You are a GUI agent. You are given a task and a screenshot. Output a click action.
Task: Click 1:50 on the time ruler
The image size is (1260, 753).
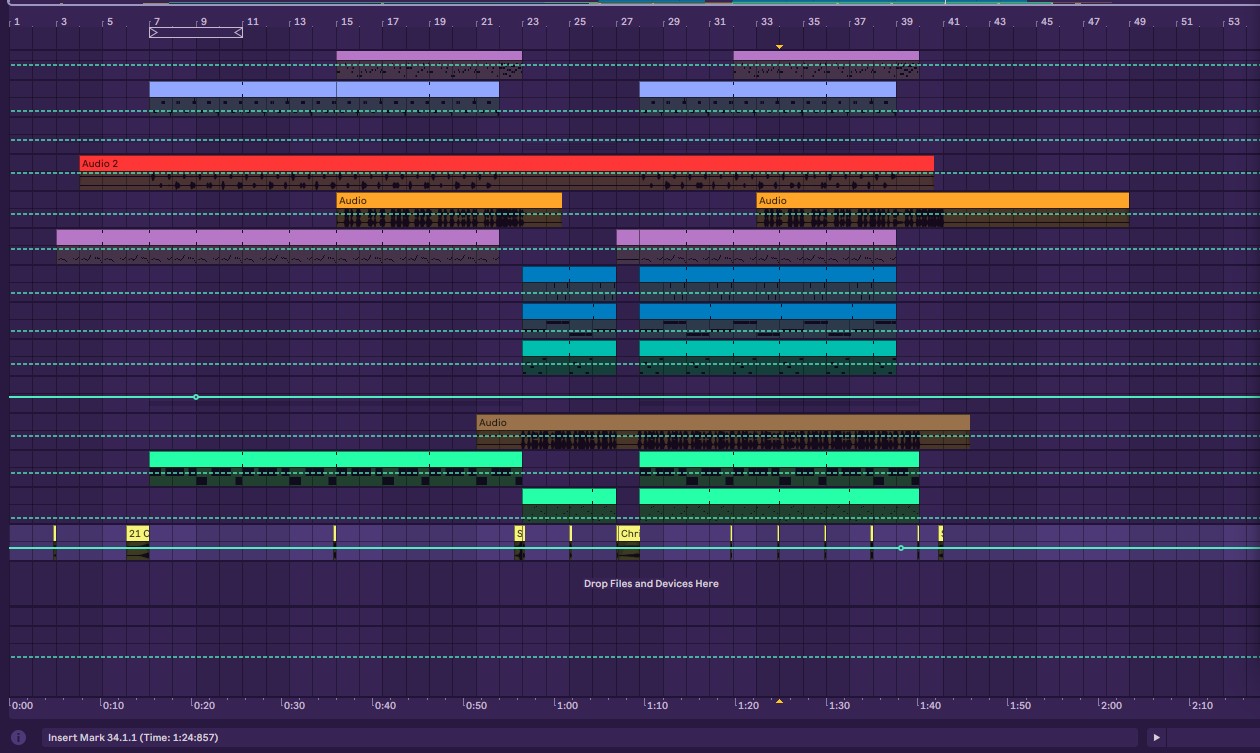[1020, 706]
